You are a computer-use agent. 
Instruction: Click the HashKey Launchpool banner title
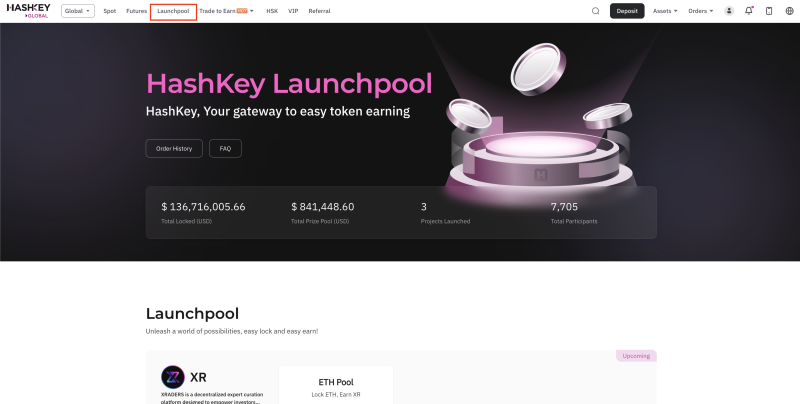[x=289, y=84]
